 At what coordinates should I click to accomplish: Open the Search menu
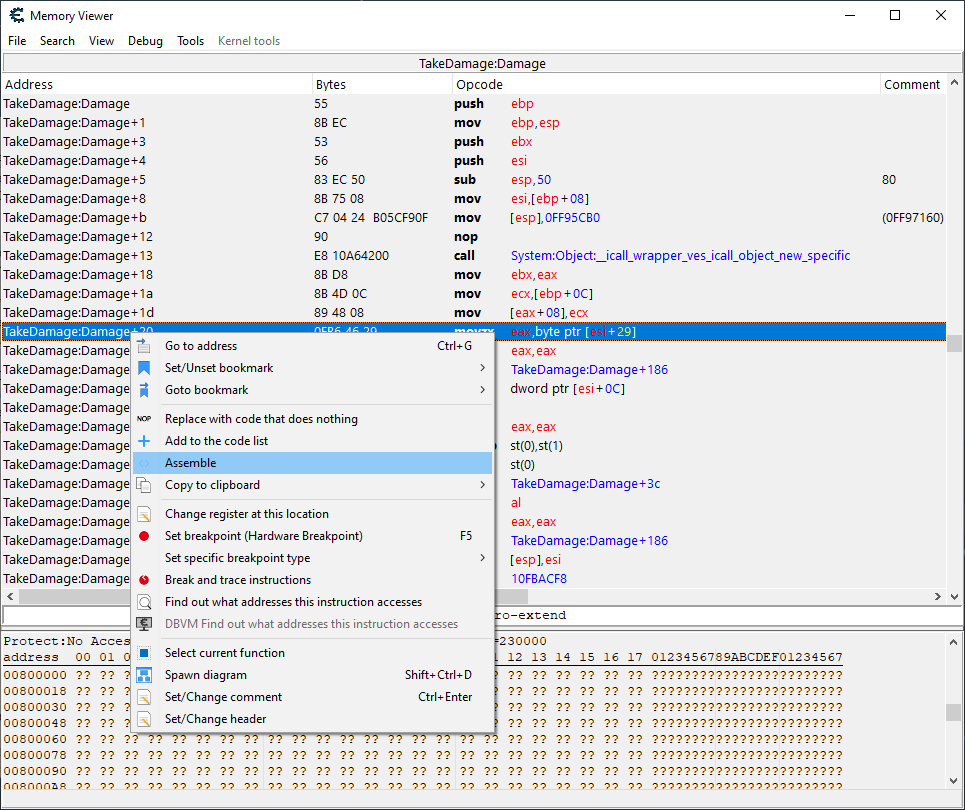(x=57, y=41)
